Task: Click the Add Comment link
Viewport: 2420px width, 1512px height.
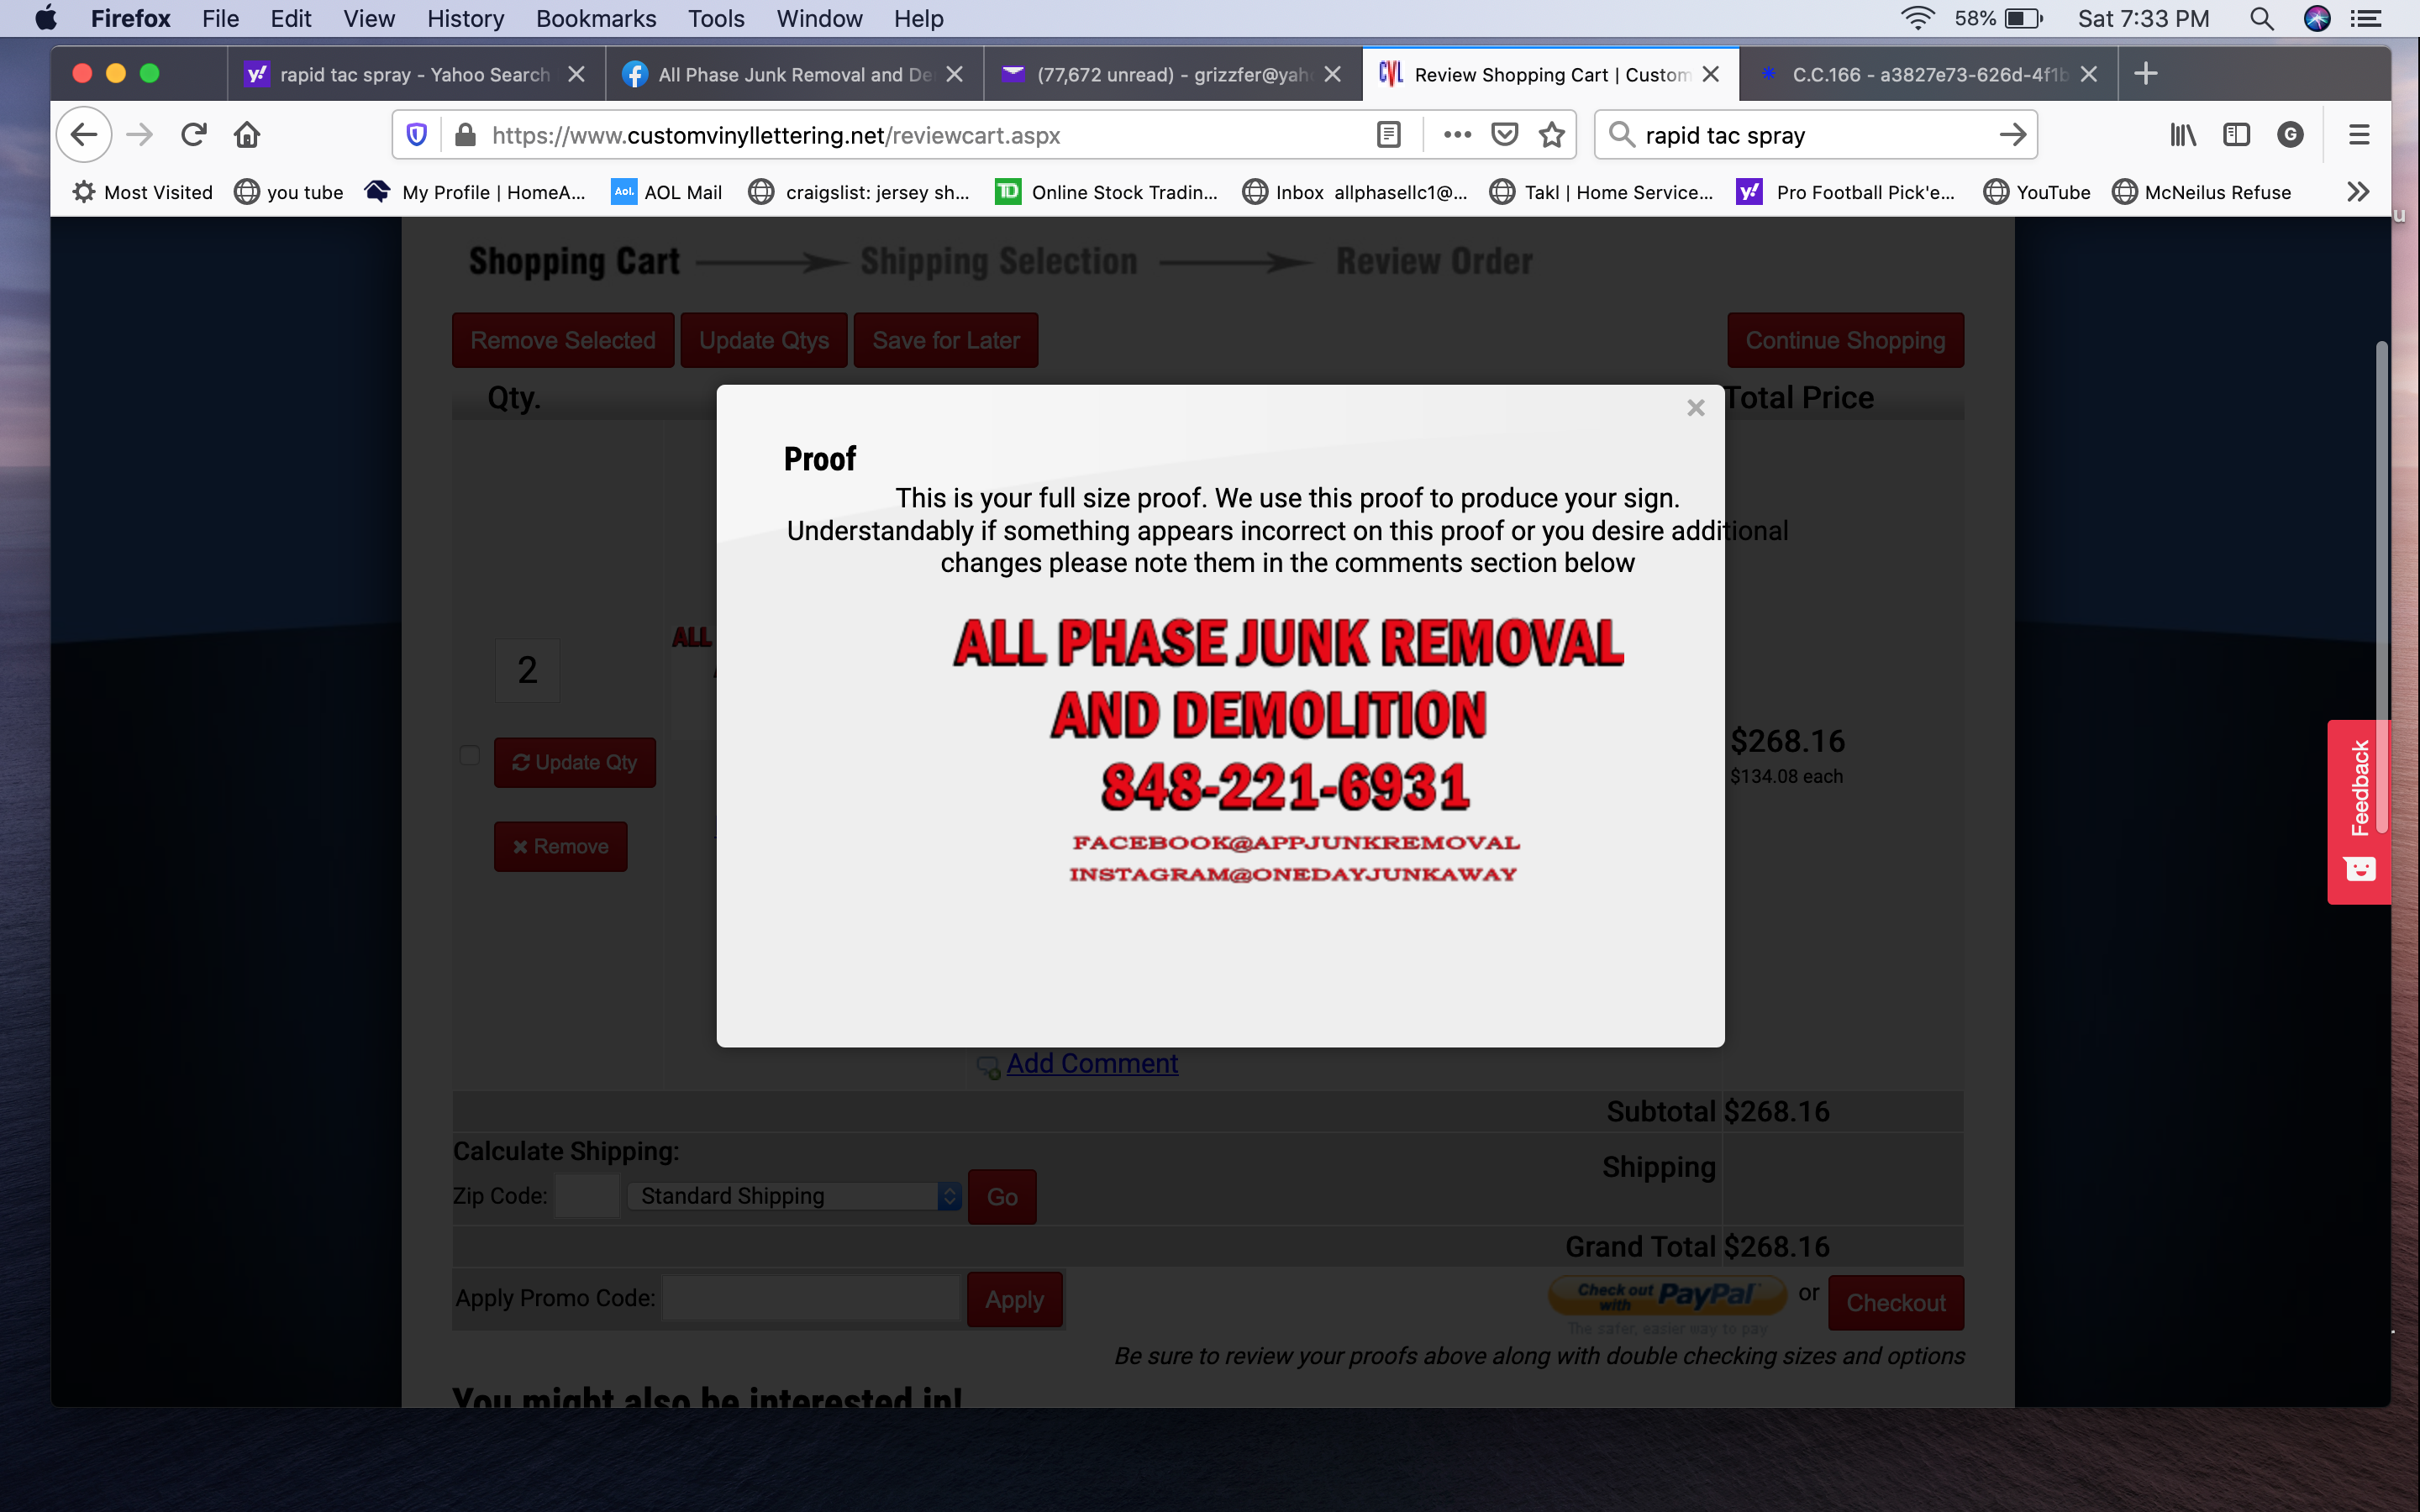Action: coord(1091,1063)
